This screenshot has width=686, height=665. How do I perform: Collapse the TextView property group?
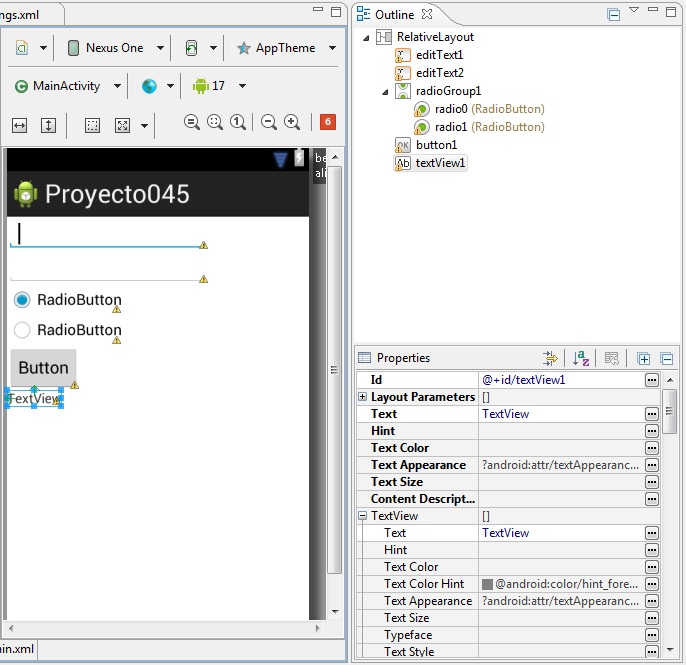click(x=362, y=516)
